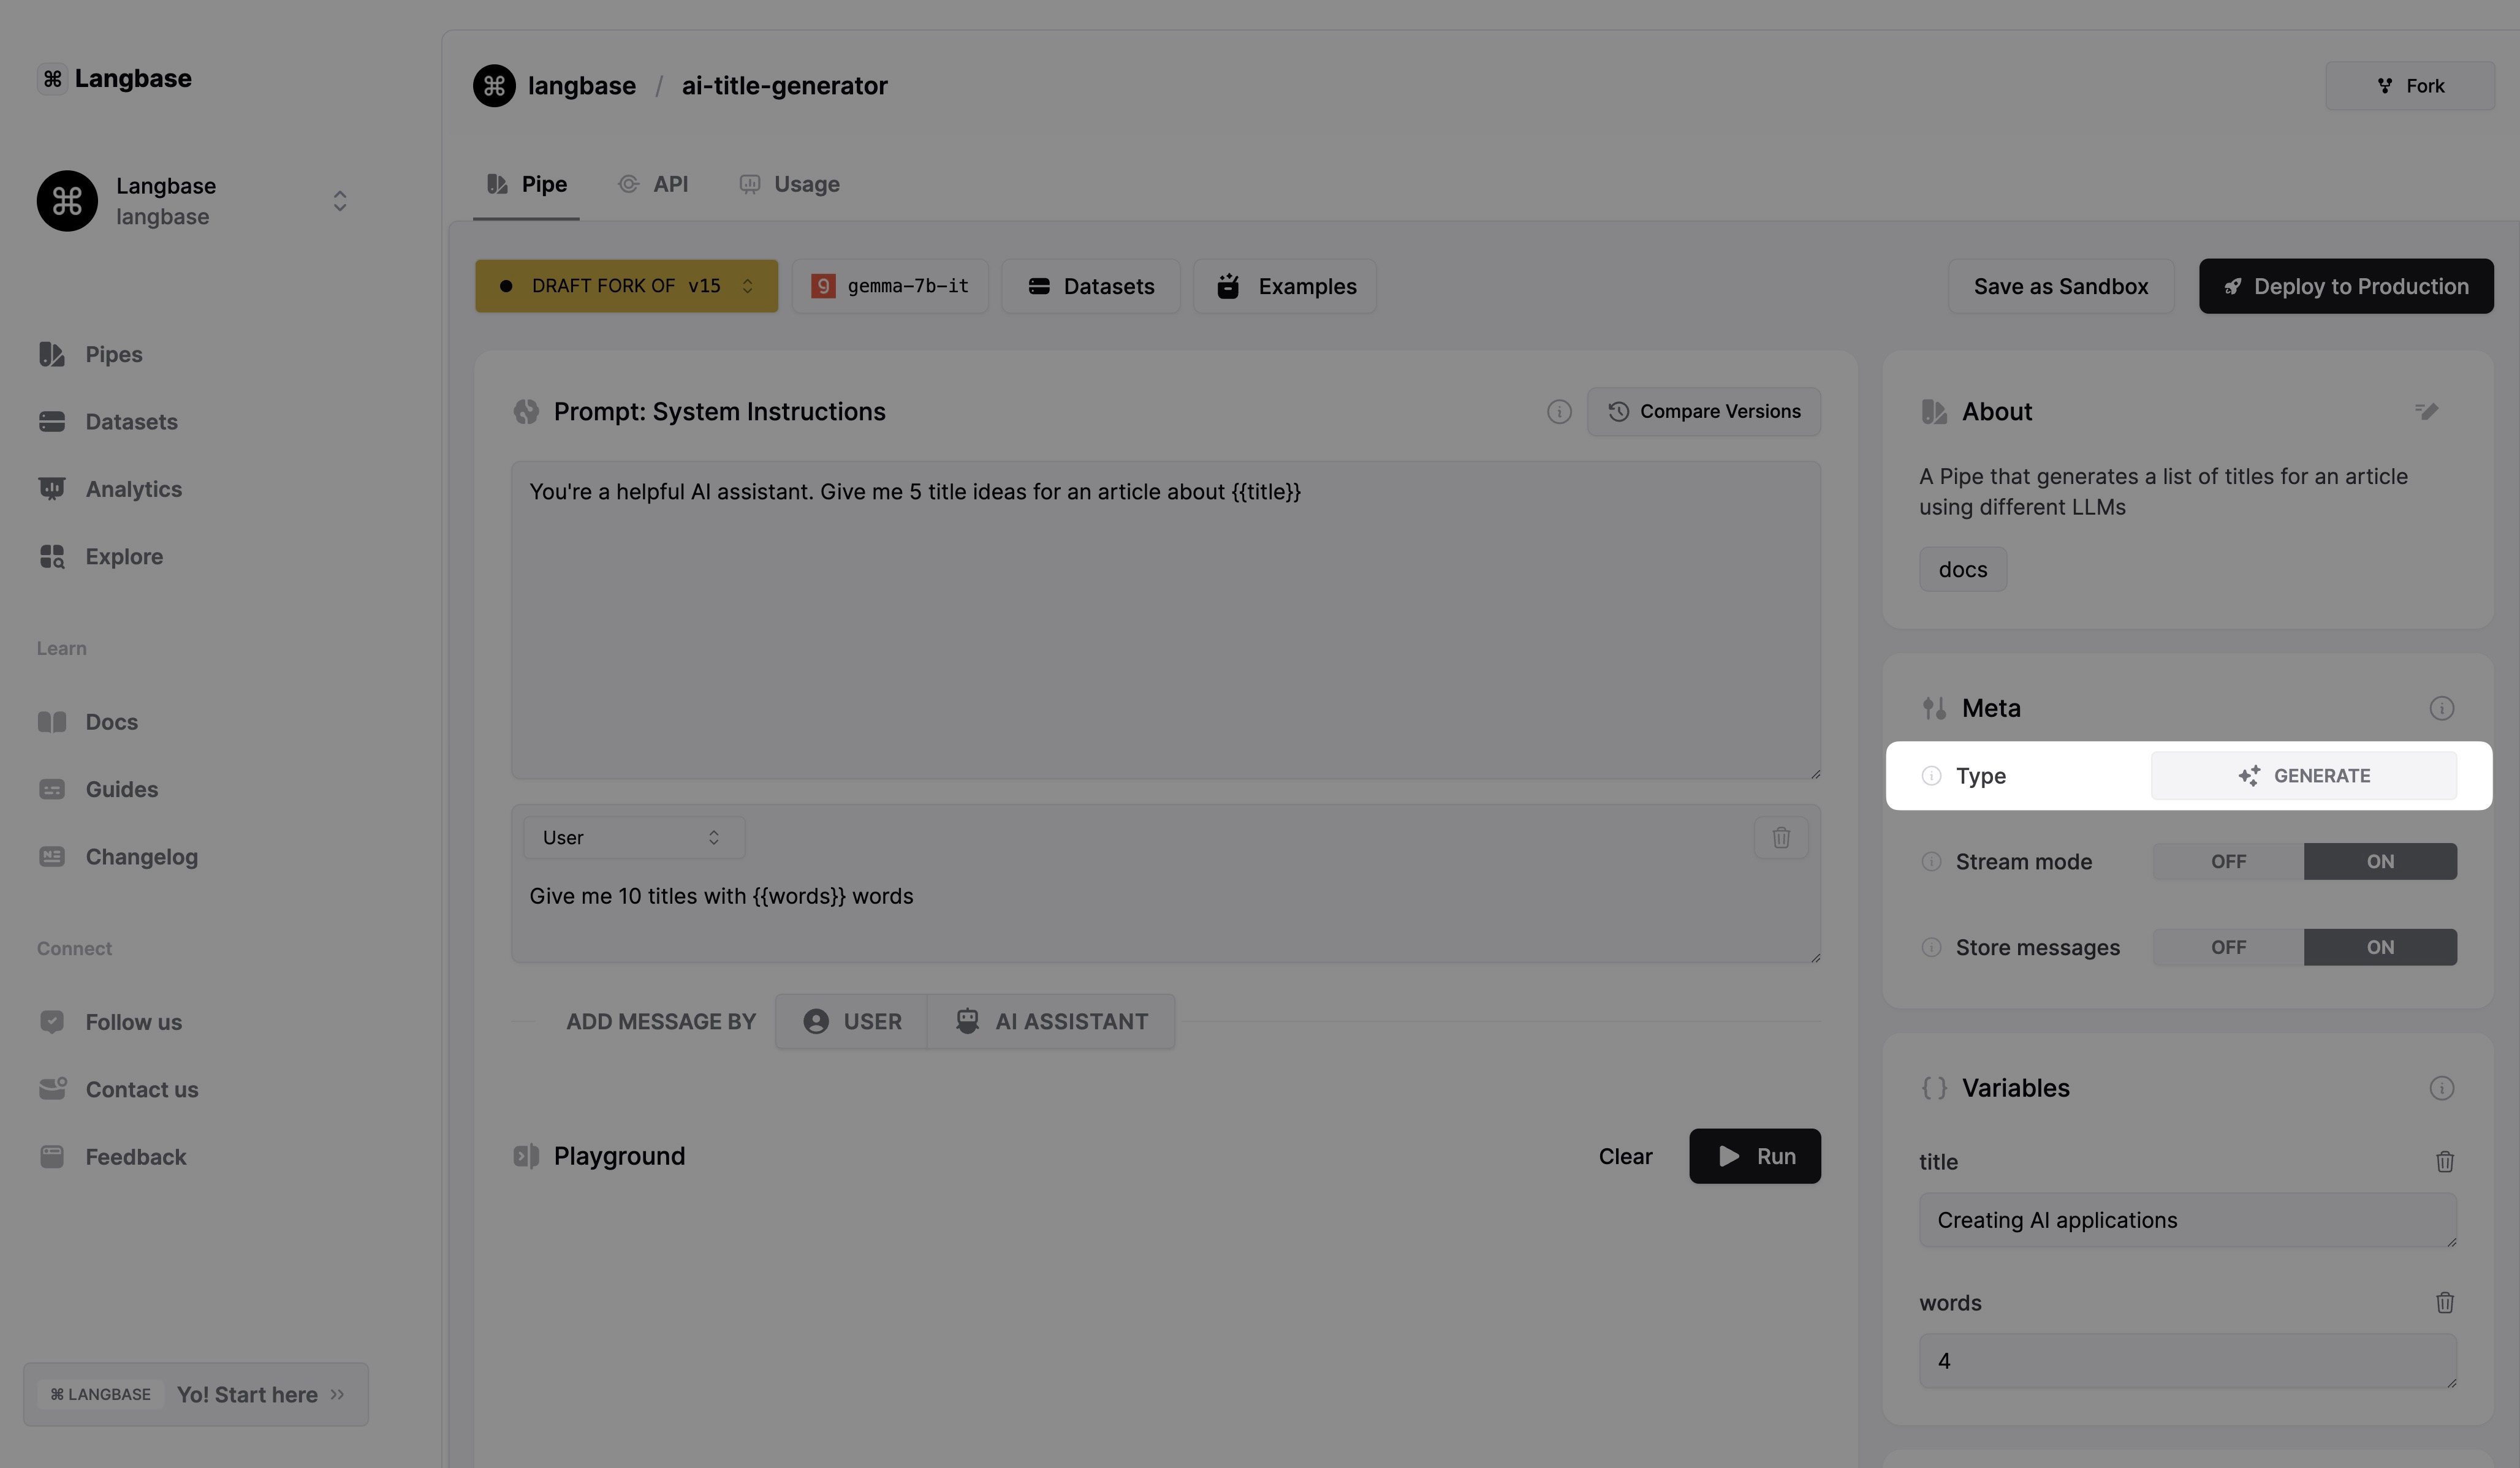Click Deploy to Production
Viewport: 2520px width, 1468px height.
2345,286
